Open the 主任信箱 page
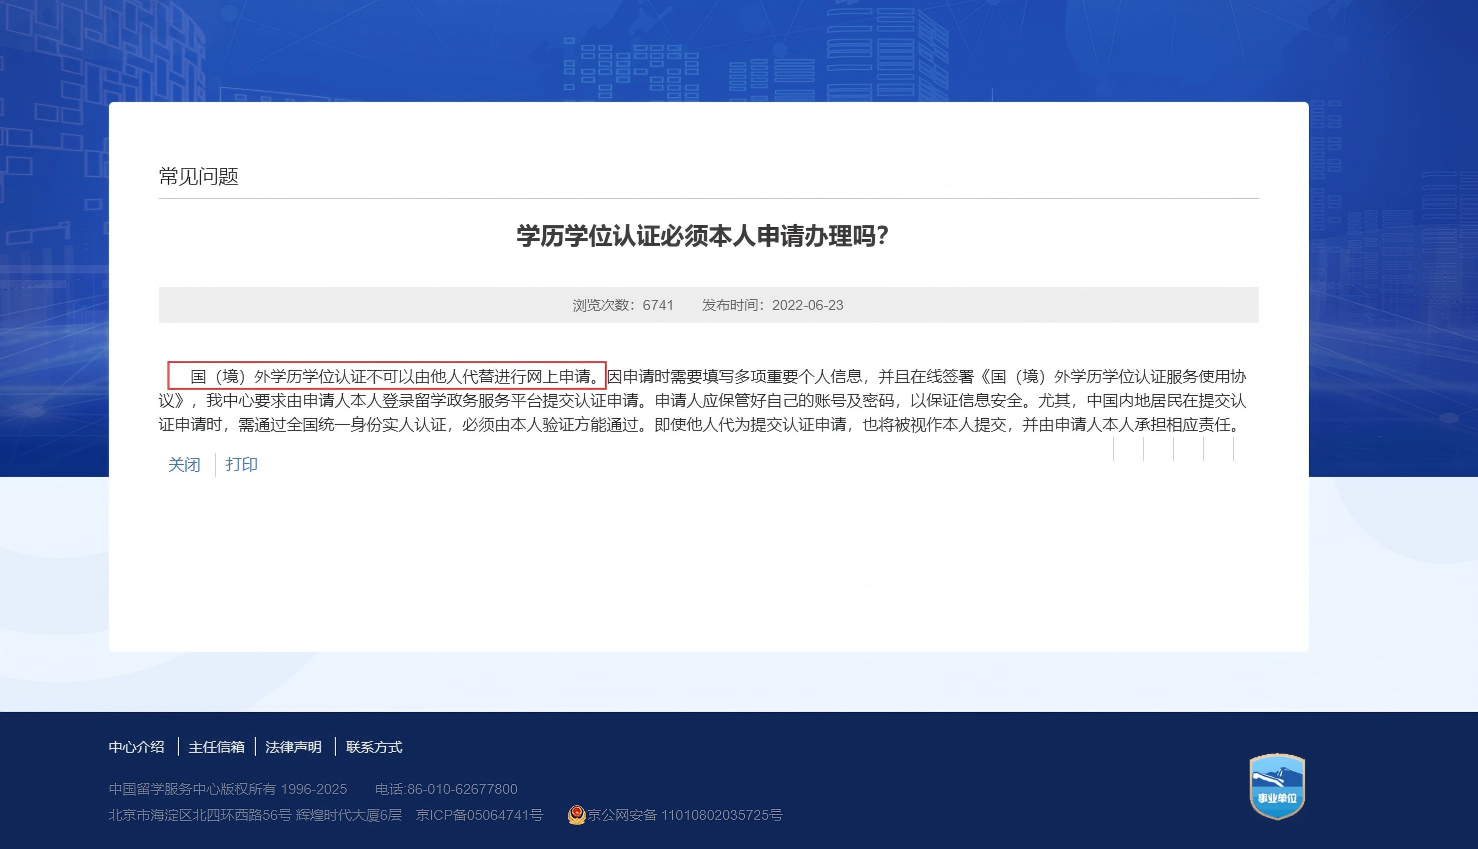Viewport: 1478px width, 849px height. 217,747
